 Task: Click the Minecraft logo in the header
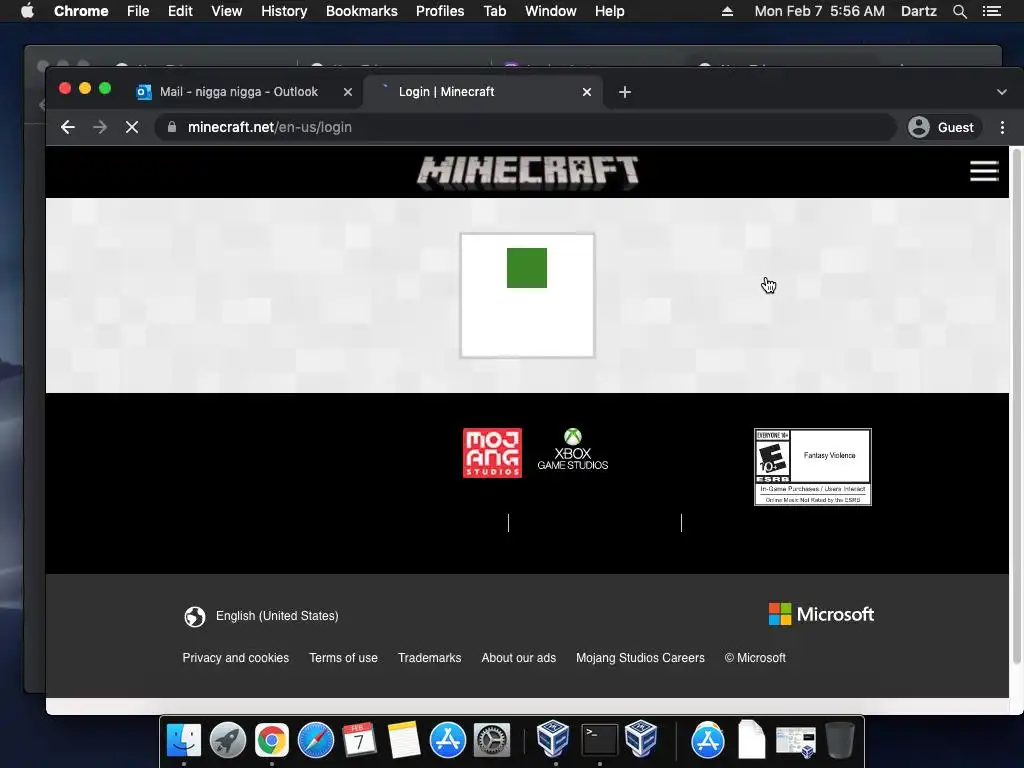click(528, 172)
